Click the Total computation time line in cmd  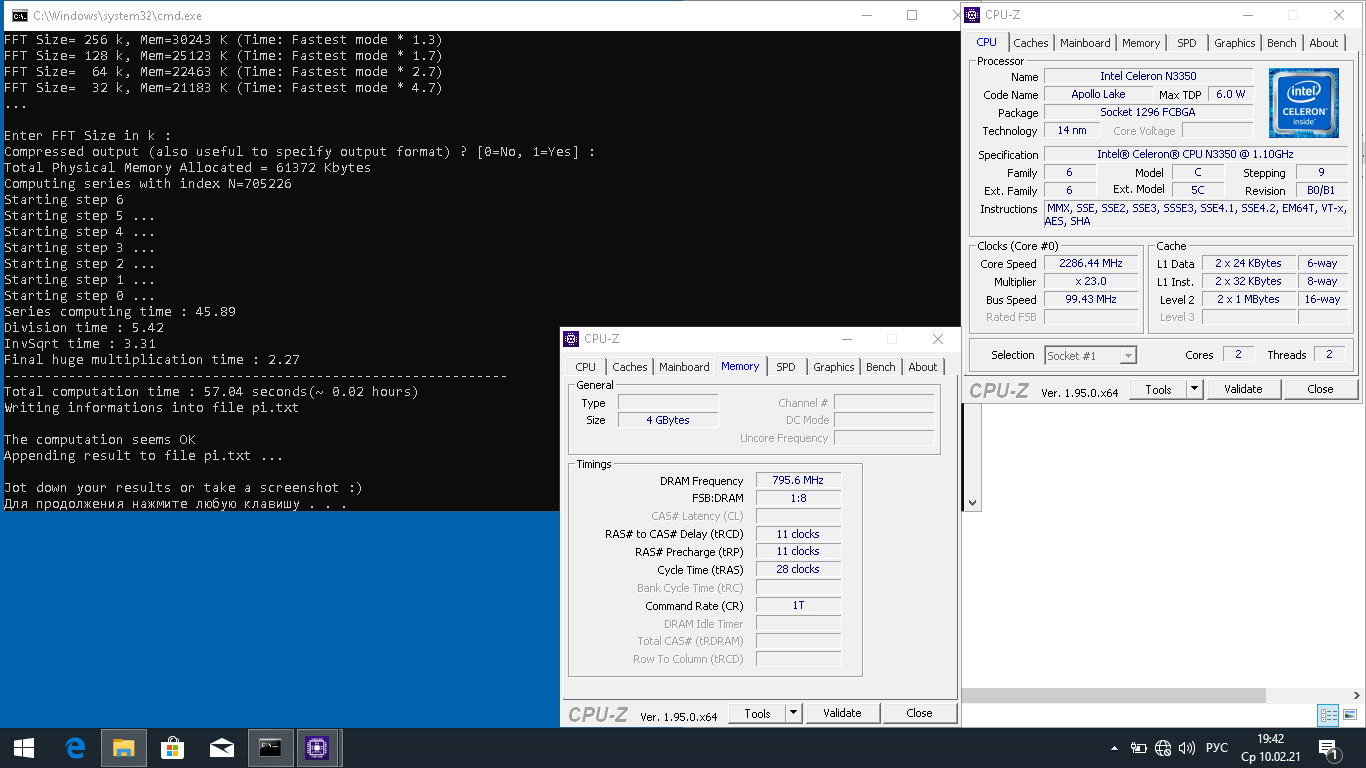[212, 391]
